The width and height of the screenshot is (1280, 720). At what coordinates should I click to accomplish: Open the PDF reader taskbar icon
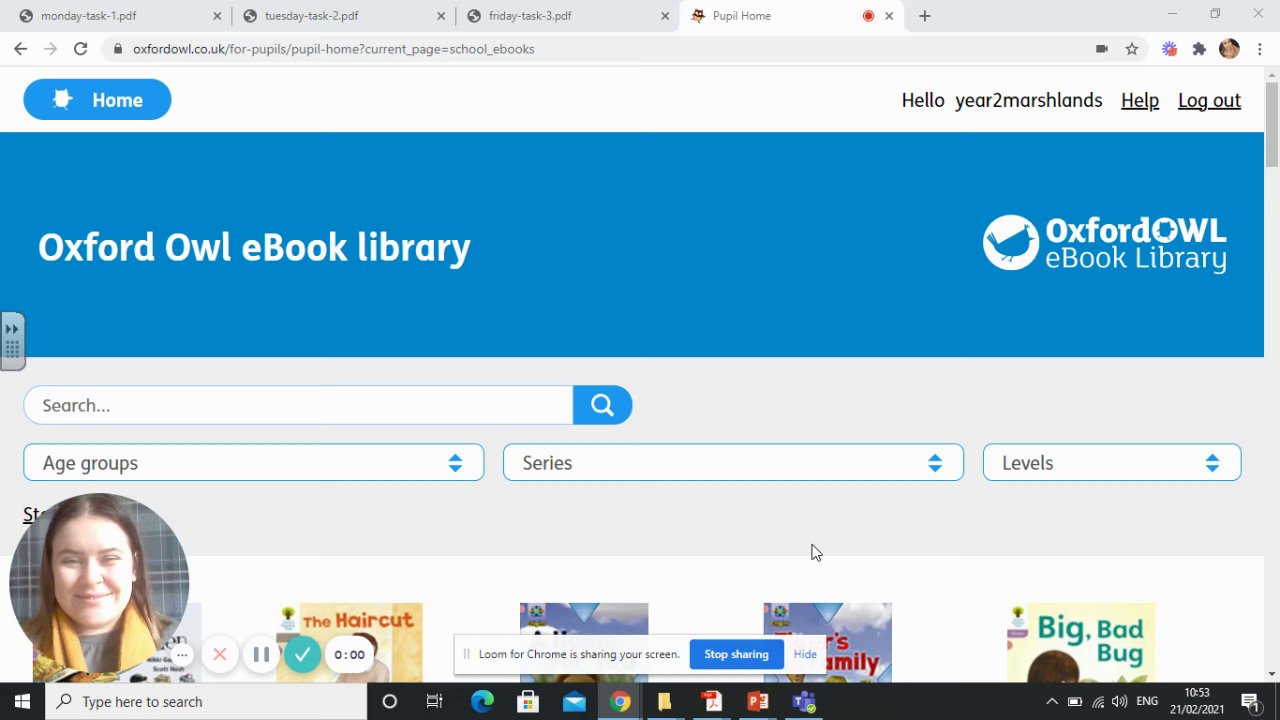coord(711,702)
